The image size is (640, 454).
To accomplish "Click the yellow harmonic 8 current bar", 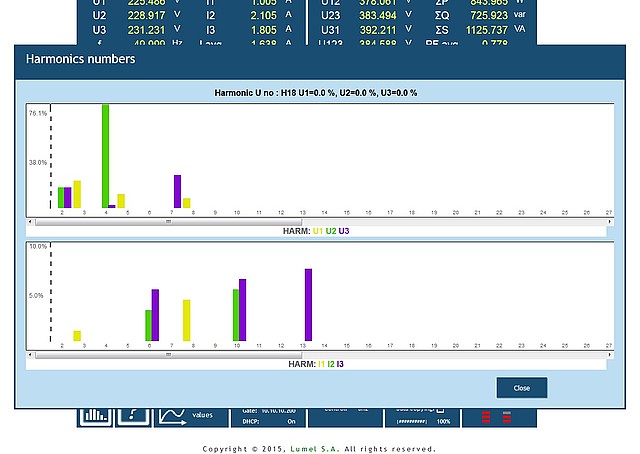I will click(186, 320).
